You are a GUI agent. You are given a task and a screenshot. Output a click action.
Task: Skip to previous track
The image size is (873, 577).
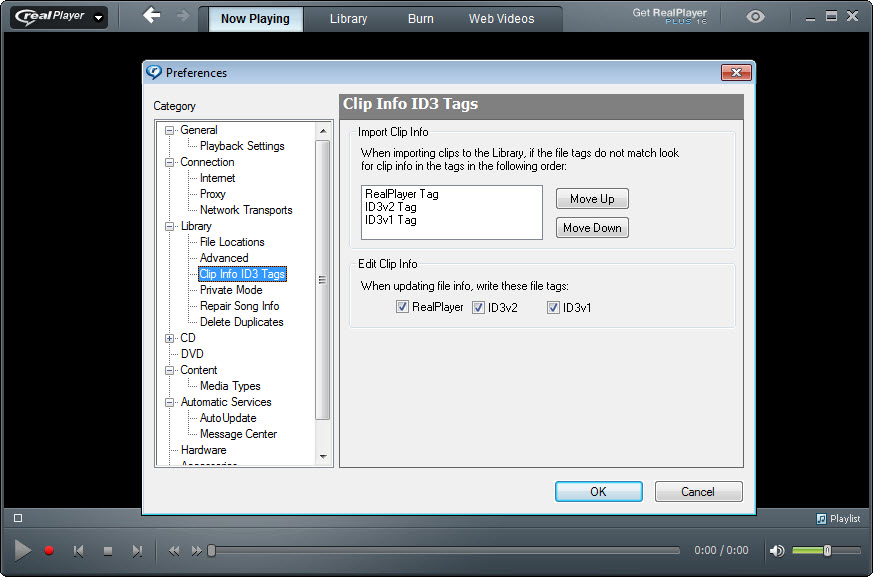coord(79,551)
